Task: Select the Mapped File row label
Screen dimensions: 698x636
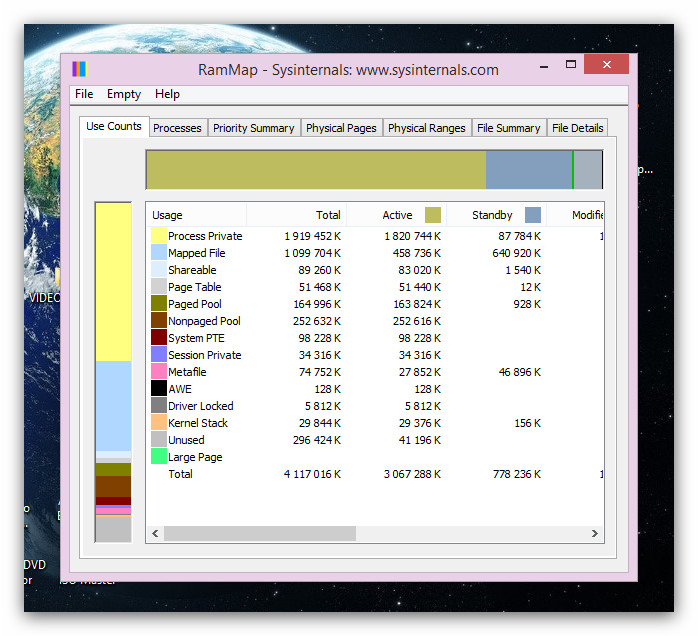Action: [197, 253]
